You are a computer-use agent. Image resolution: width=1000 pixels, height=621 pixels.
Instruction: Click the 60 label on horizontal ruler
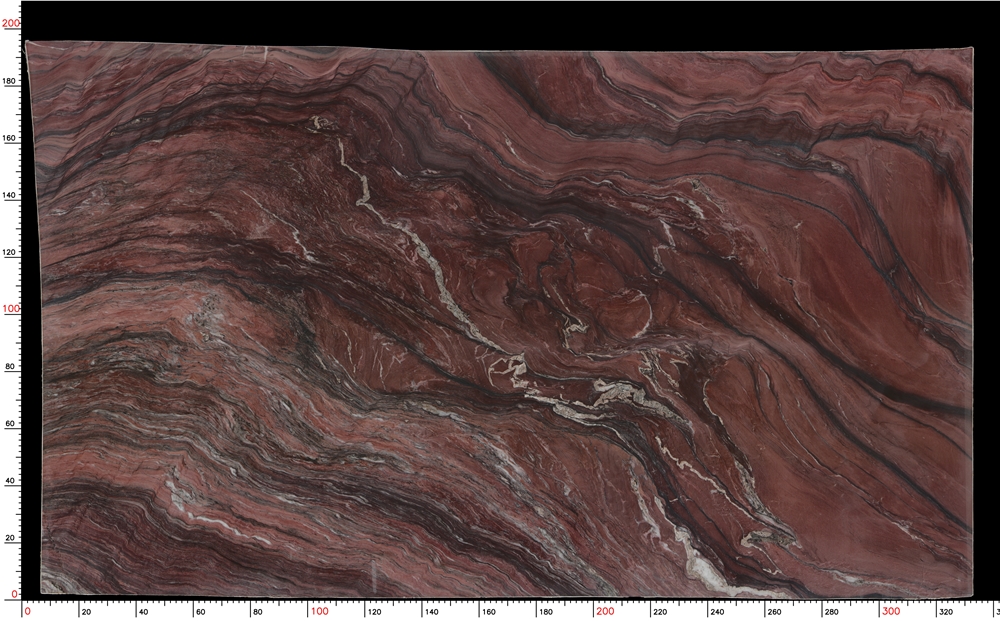201,612
